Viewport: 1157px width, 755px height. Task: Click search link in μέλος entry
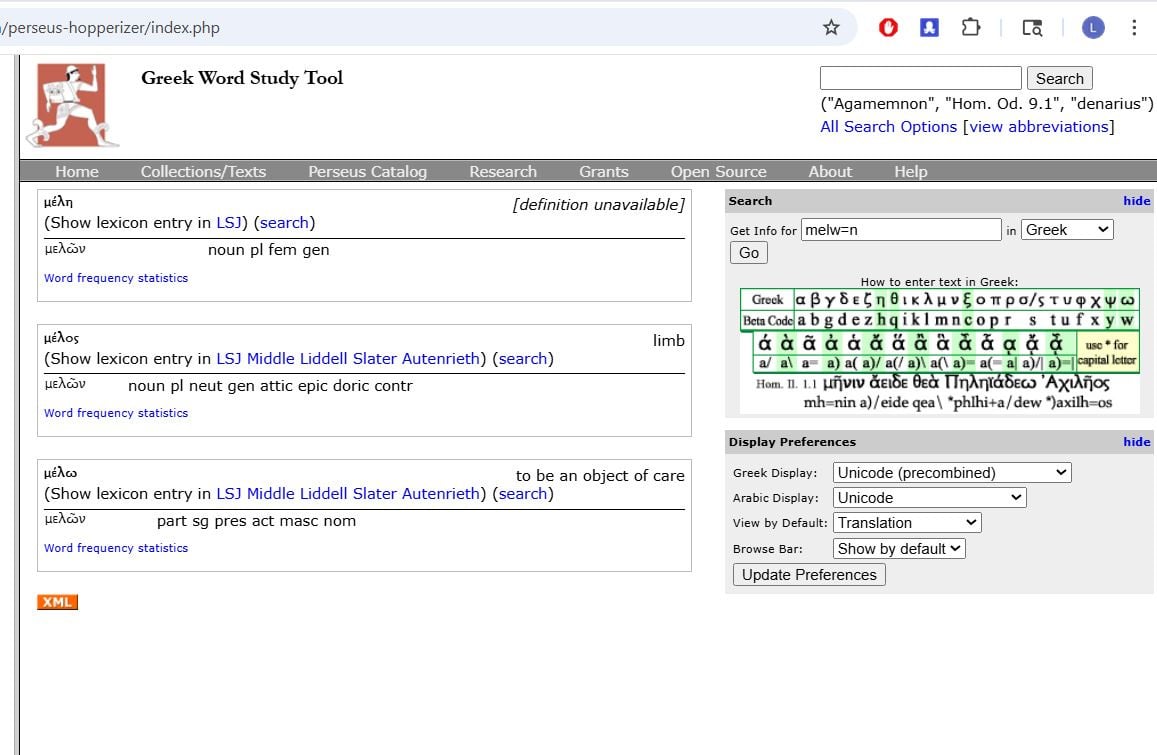[x=523, y=359]
